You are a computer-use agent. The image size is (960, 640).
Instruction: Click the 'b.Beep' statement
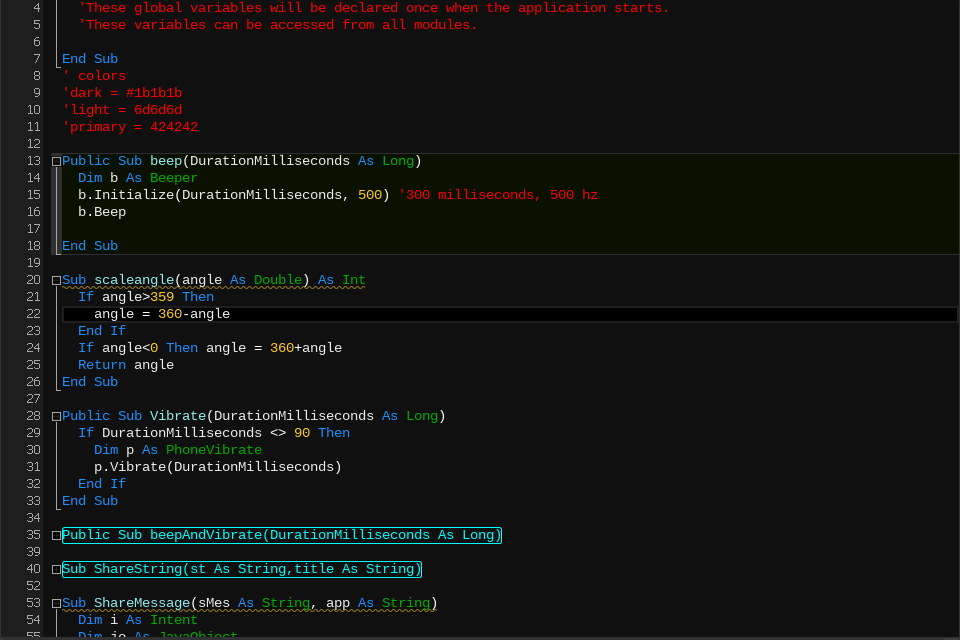102,212
